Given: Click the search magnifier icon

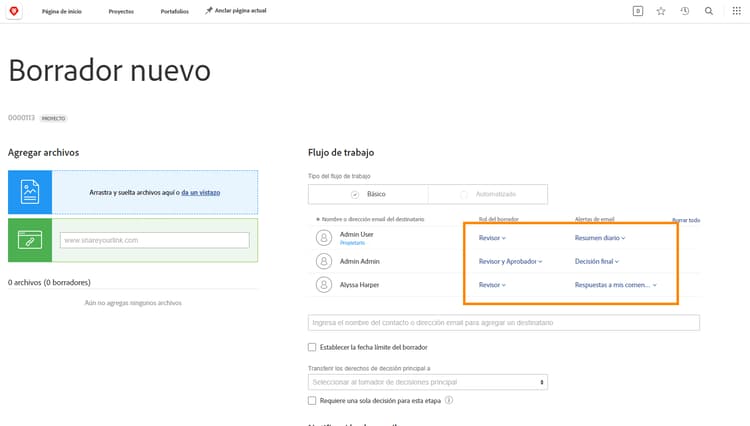Looking at the screenshot, I should coord(709,11).
